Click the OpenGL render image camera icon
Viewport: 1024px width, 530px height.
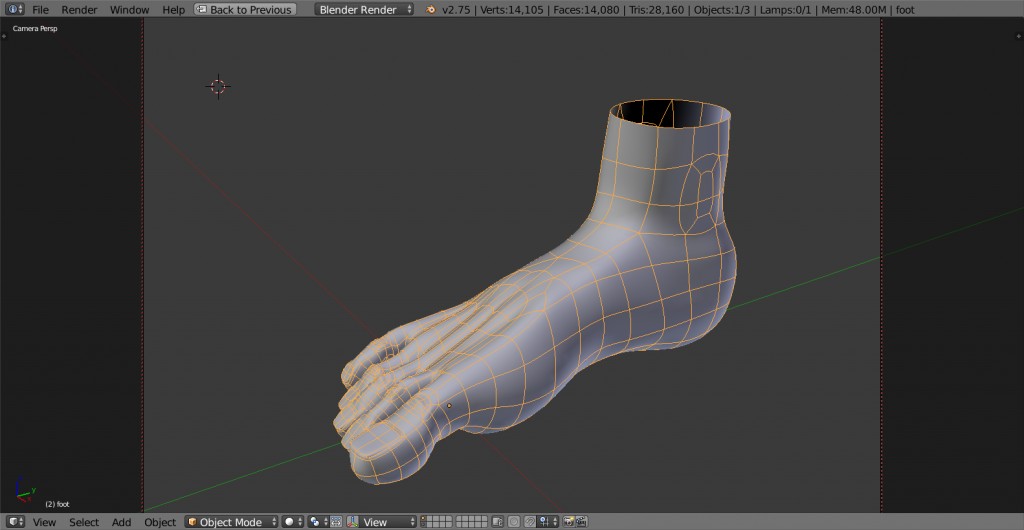[568, 522]
